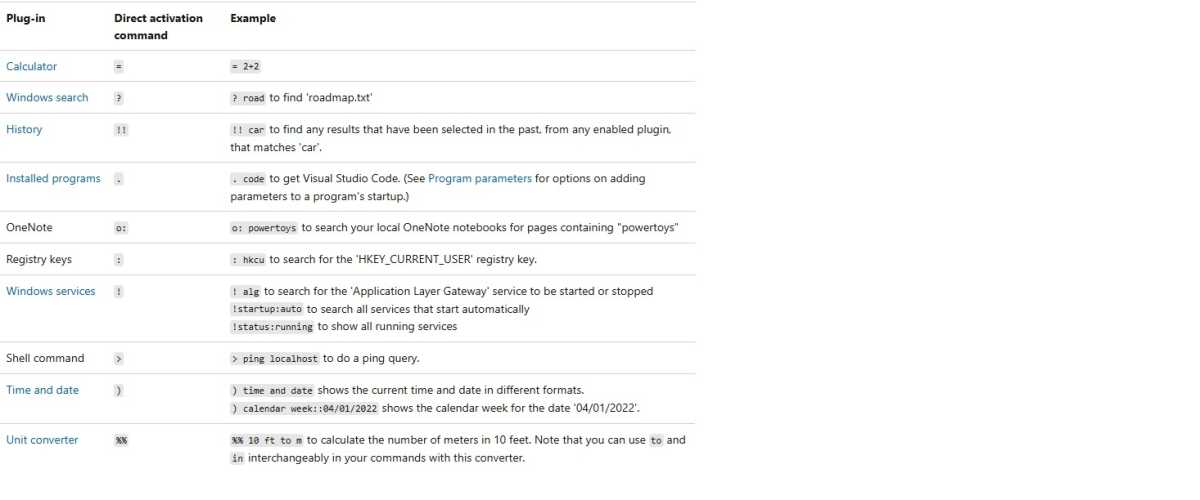The height and width of the screenshot is (500, 1200).
Task: Click the '= 2+2' example code
Action: click(x=247, y=67)
